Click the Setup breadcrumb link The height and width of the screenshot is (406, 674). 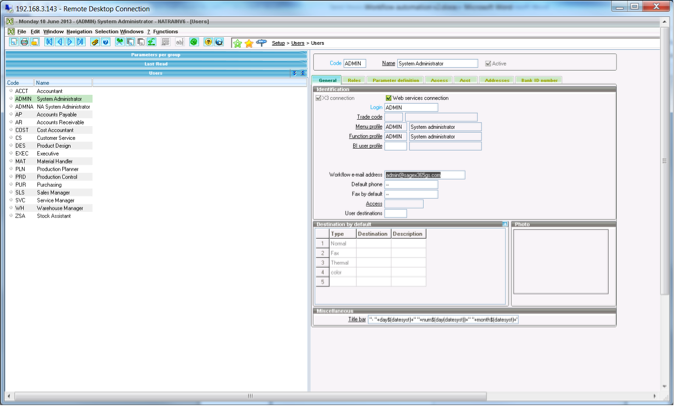pyautogui.click(x=278, y=43)
